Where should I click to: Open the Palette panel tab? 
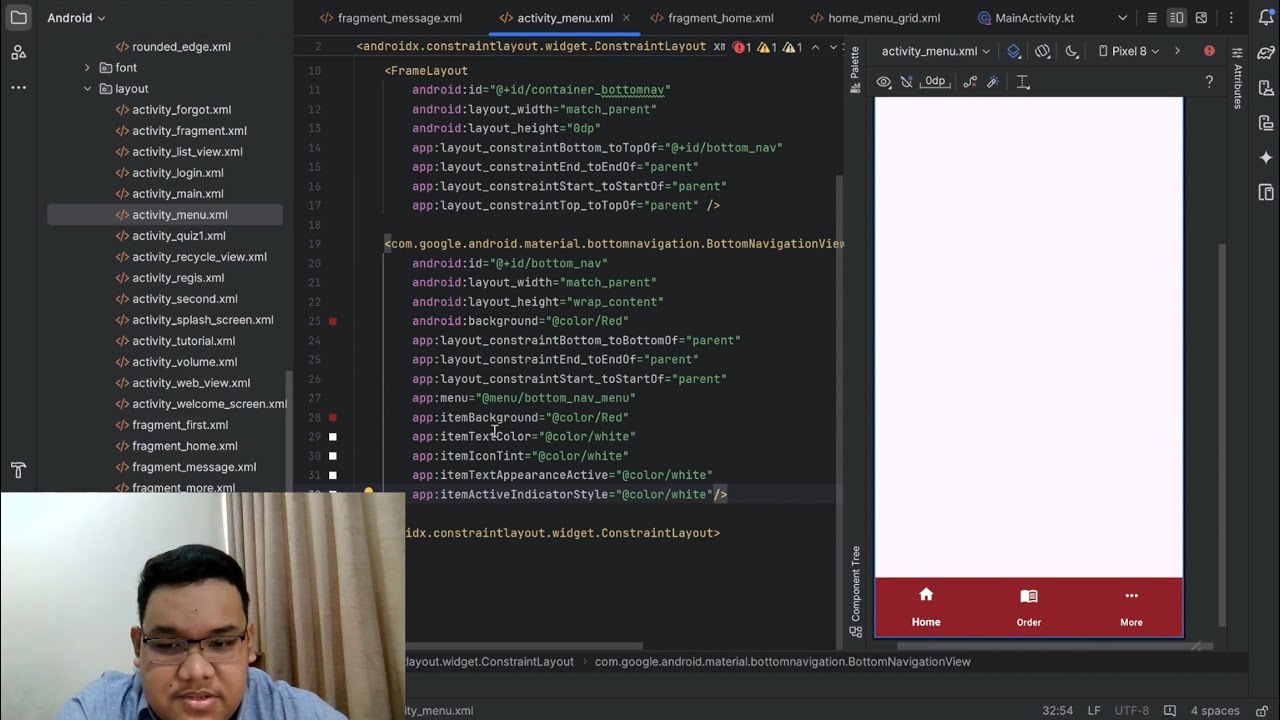tap(855, 70)
